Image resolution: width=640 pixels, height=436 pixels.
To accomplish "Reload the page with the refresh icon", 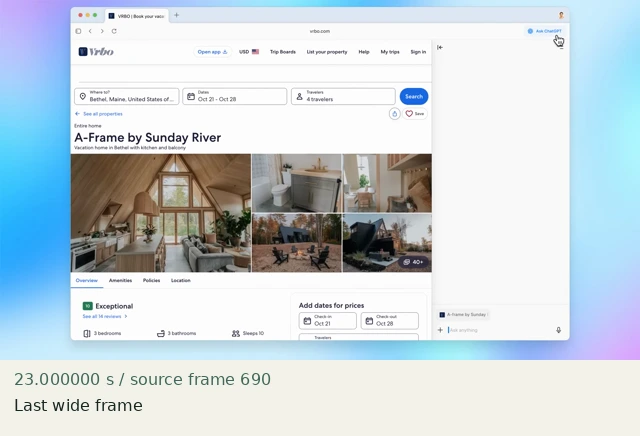I will (114, 31).
